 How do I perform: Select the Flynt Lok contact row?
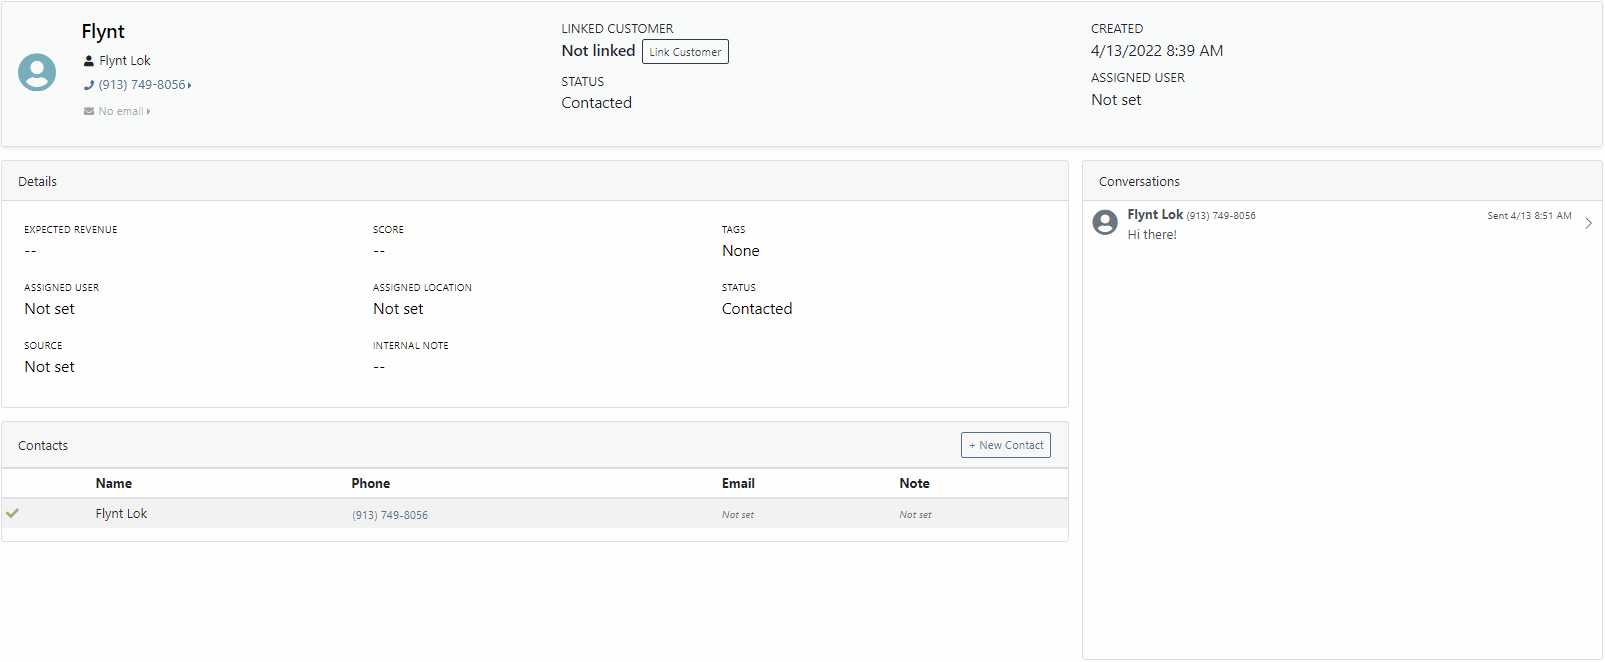click(535, 513)
